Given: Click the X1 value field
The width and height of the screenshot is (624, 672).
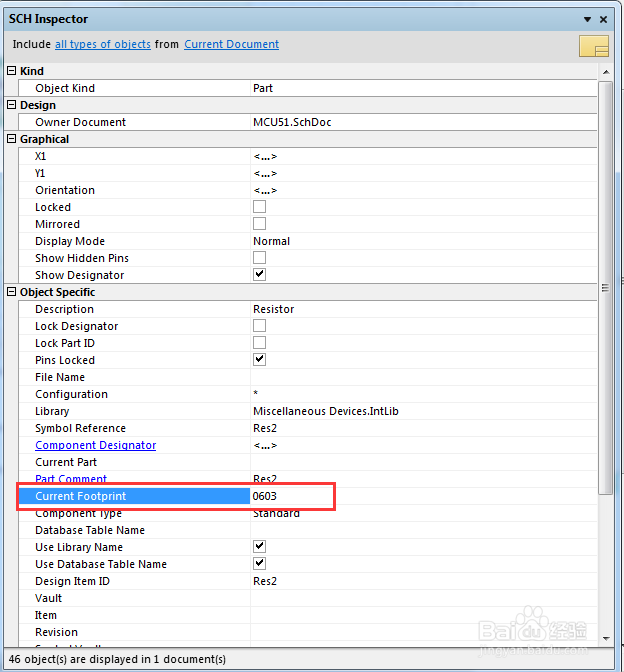Looking at the screenshot, I should click(x=423, y=156).
